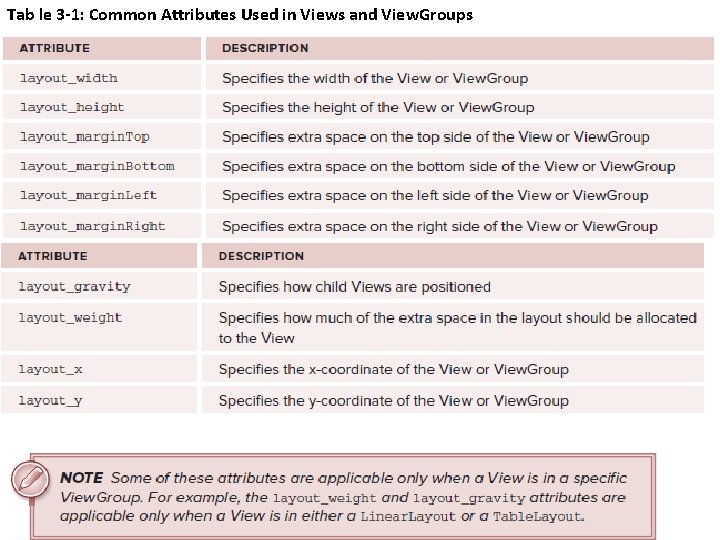
Task: Click the first DESCRIPTION column header
Action: [x=265, y=48]
